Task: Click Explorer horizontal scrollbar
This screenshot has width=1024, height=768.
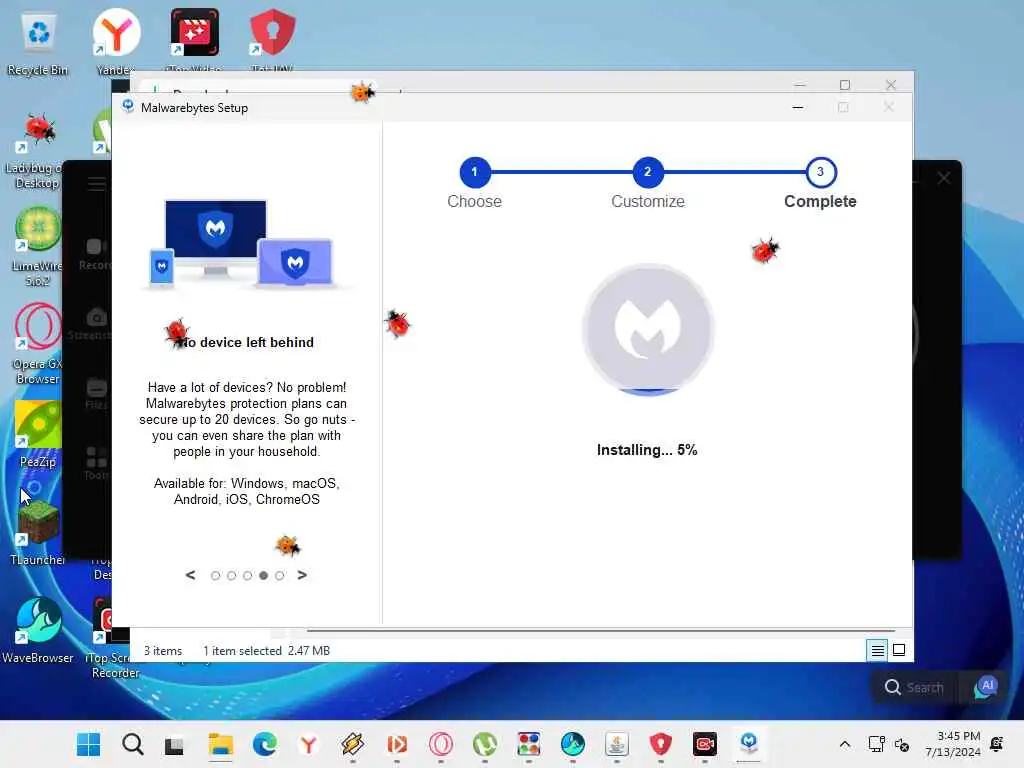Action: pos(601,631)
